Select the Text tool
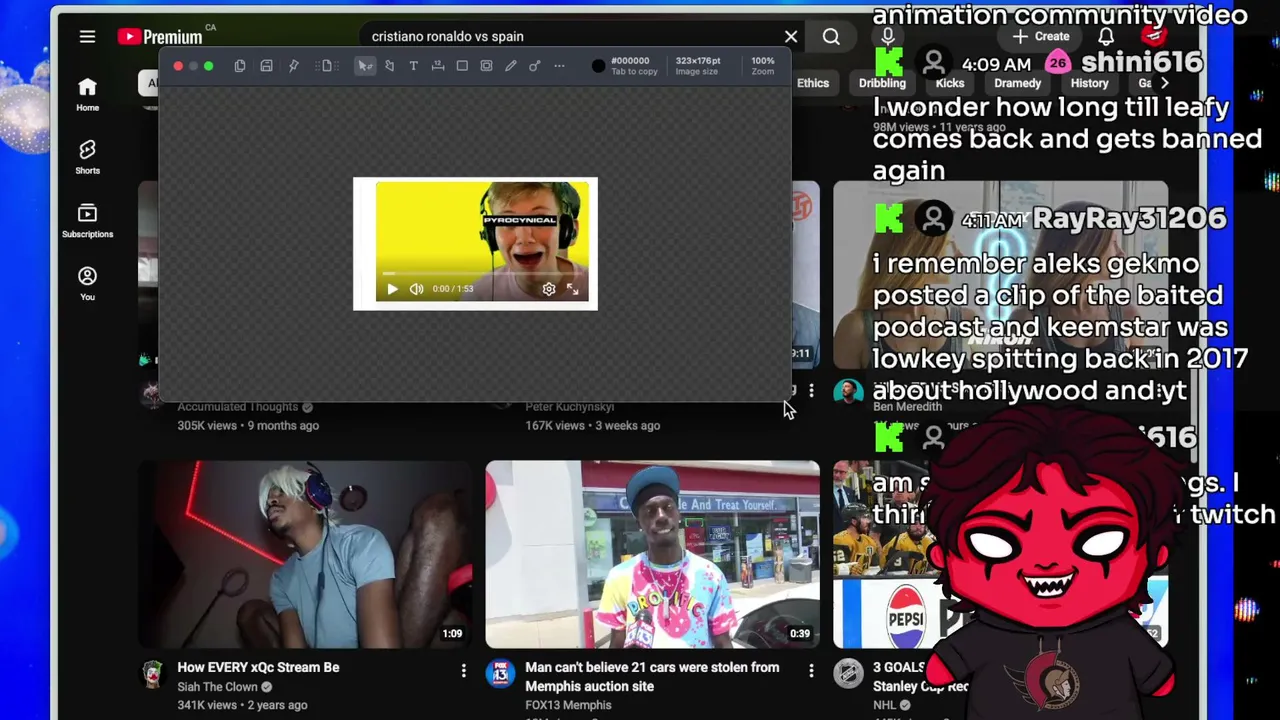This screenshot has height=720, width=1280. pyautogui.click(x=413, y=66)
